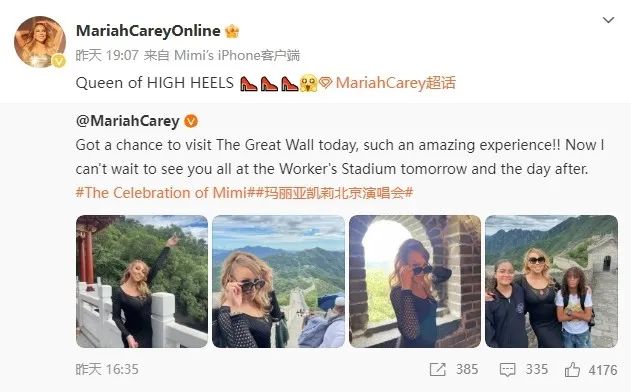Click the repost share icon
This screenshot has height=392, width=631.
[437, 369]
